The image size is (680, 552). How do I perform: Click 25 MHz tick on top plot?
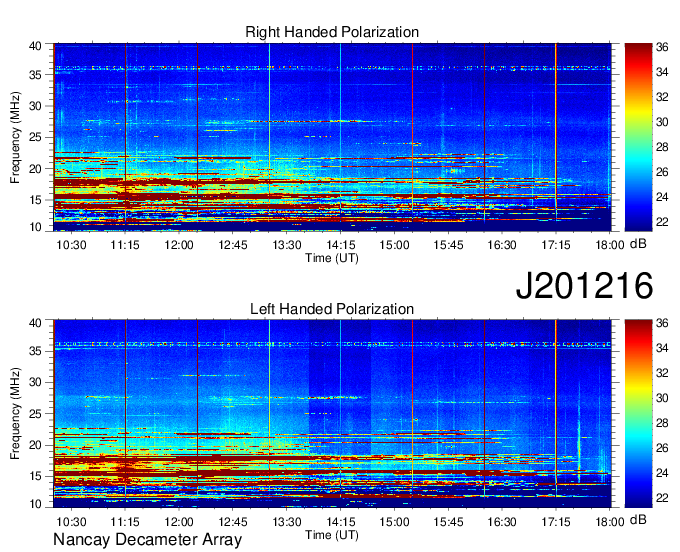pos(35,137)
